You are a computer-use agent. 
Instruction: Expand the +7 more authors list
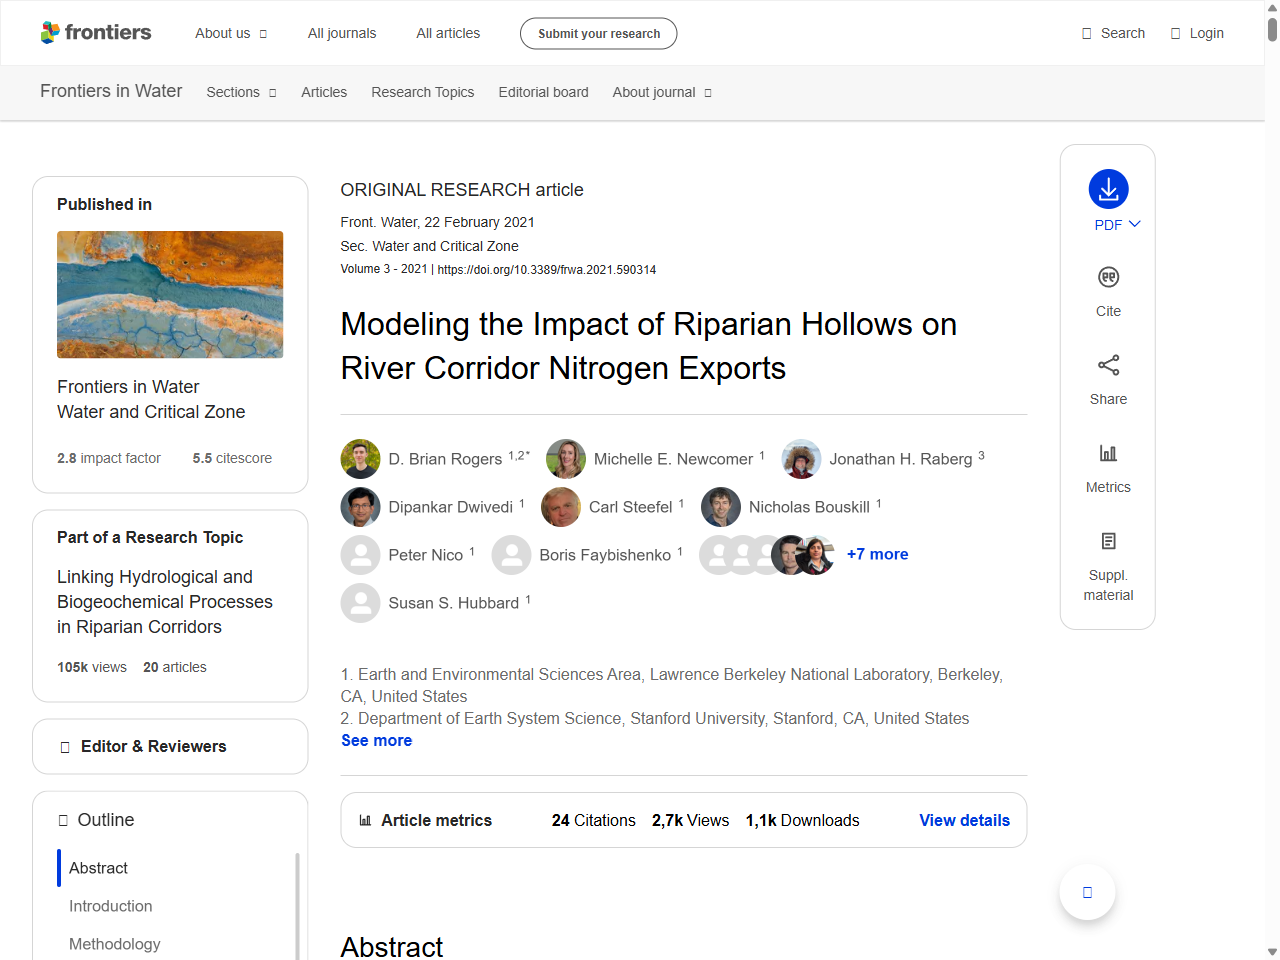[x=877, y=554]
